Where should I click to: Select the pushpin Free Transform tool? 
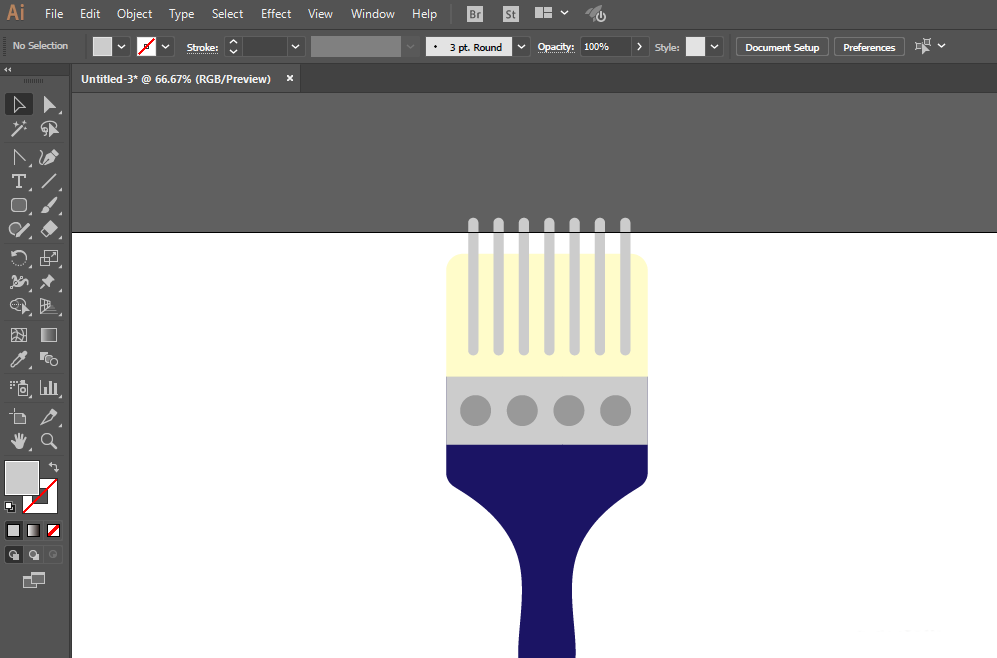pyautogui.click(x=49, y=282)
